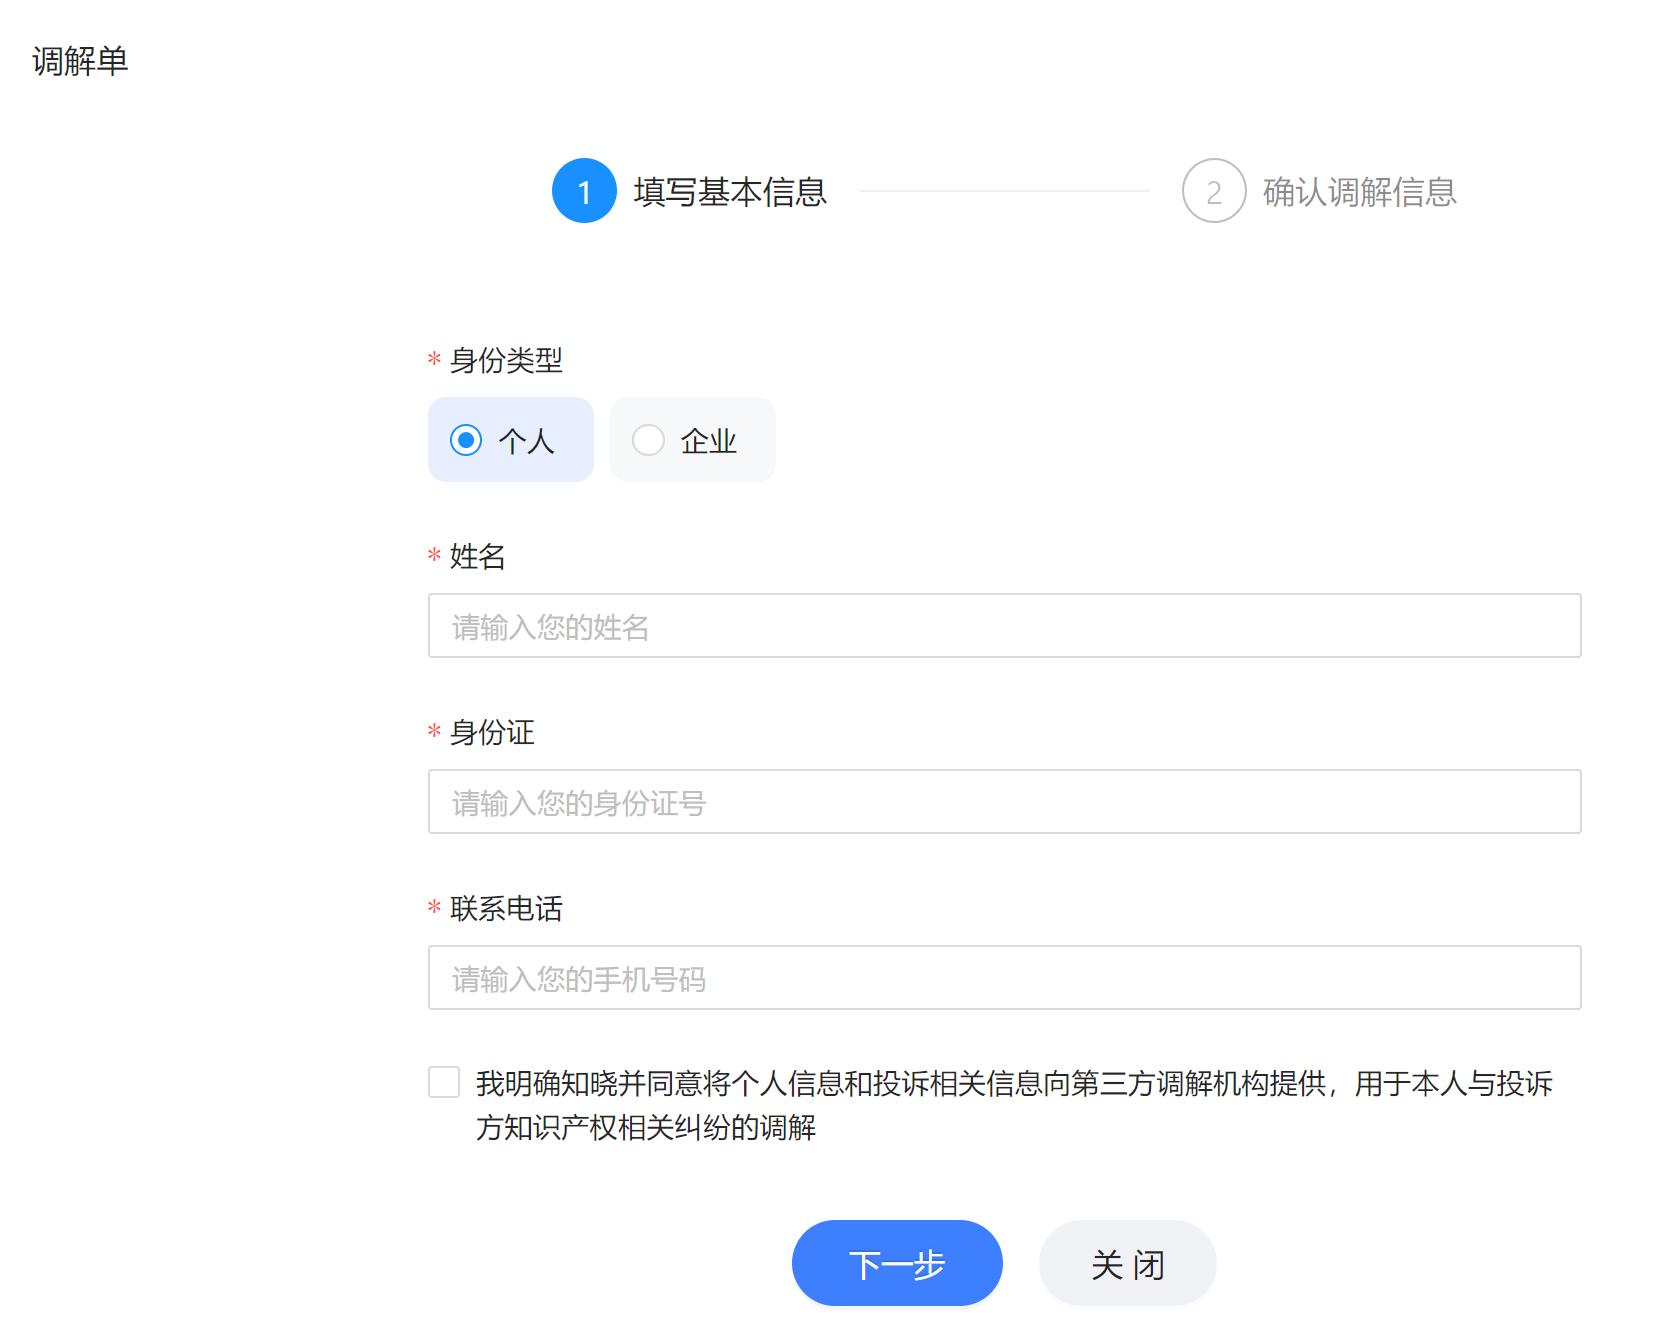Click the 联系电话 field label
Screen dimensions: 1672x1342
coord(506,908)
